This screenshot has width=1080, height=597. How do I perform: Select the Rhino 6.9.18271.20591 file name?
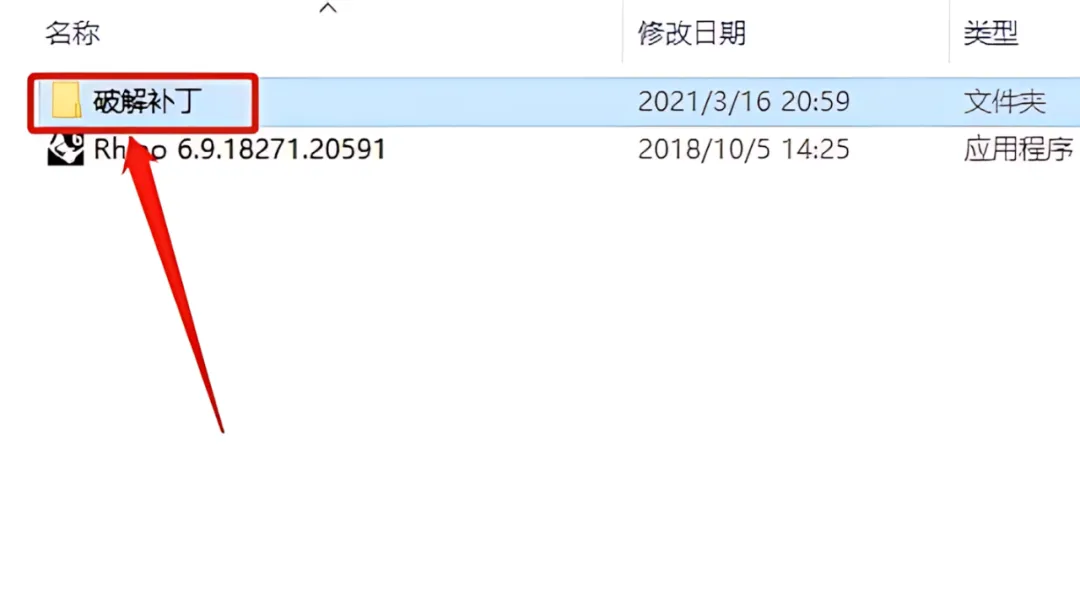pos(239,149)
